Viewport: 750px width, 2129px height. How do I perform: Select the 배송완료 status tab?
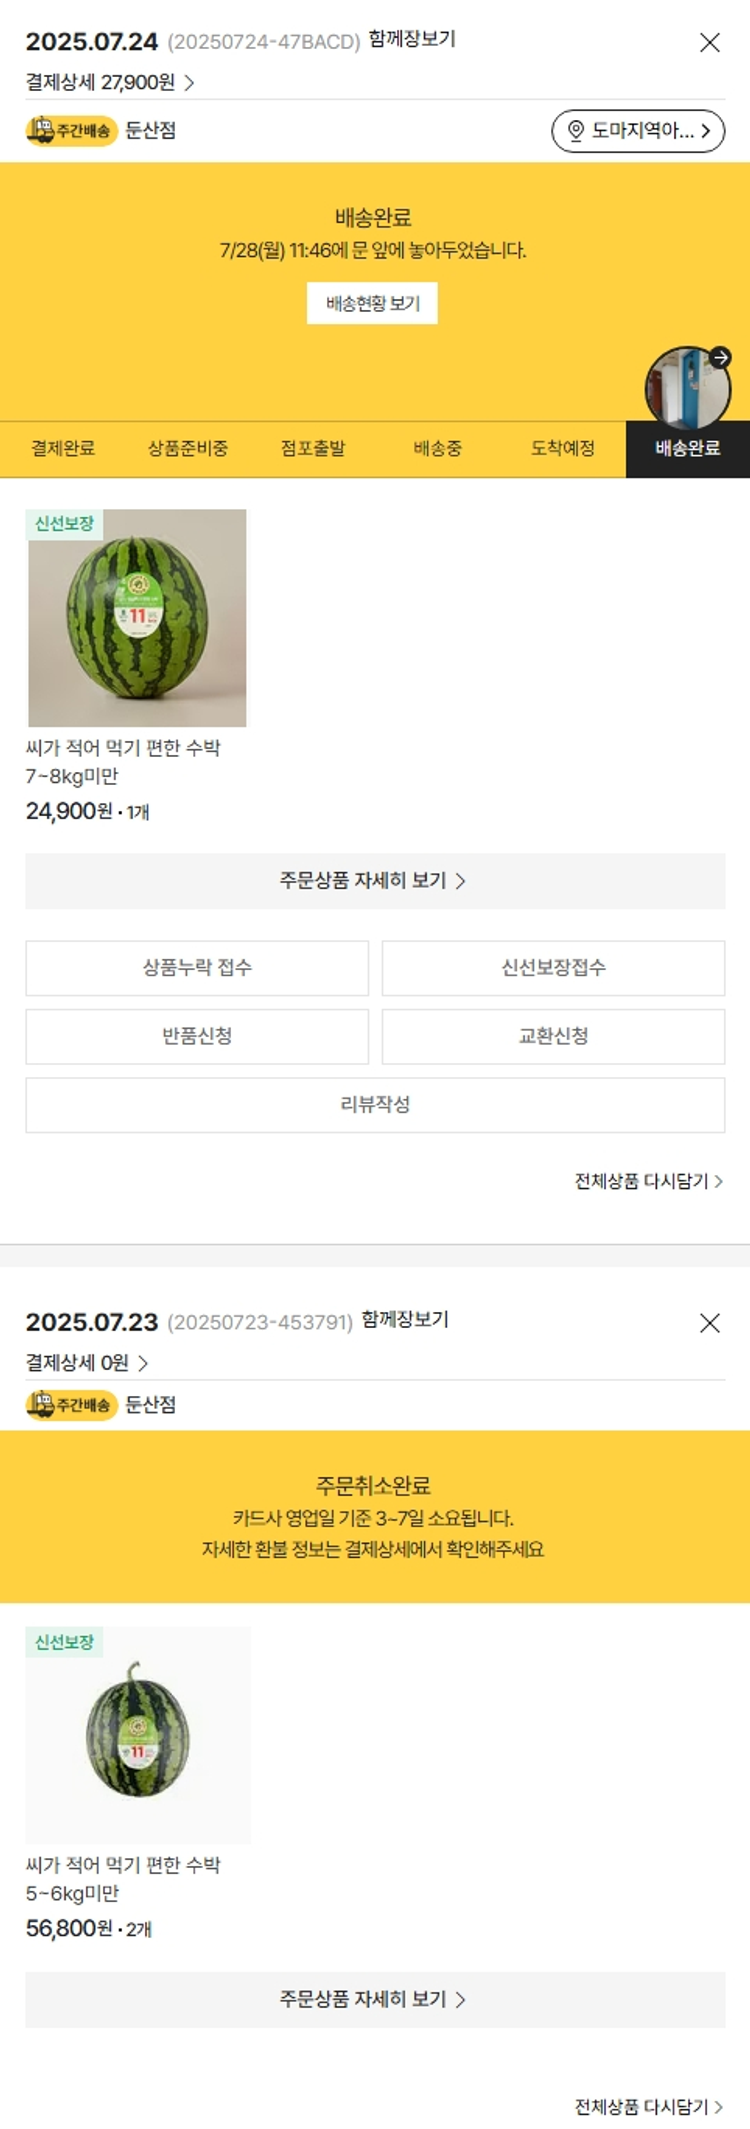click(x=687, y=449)
